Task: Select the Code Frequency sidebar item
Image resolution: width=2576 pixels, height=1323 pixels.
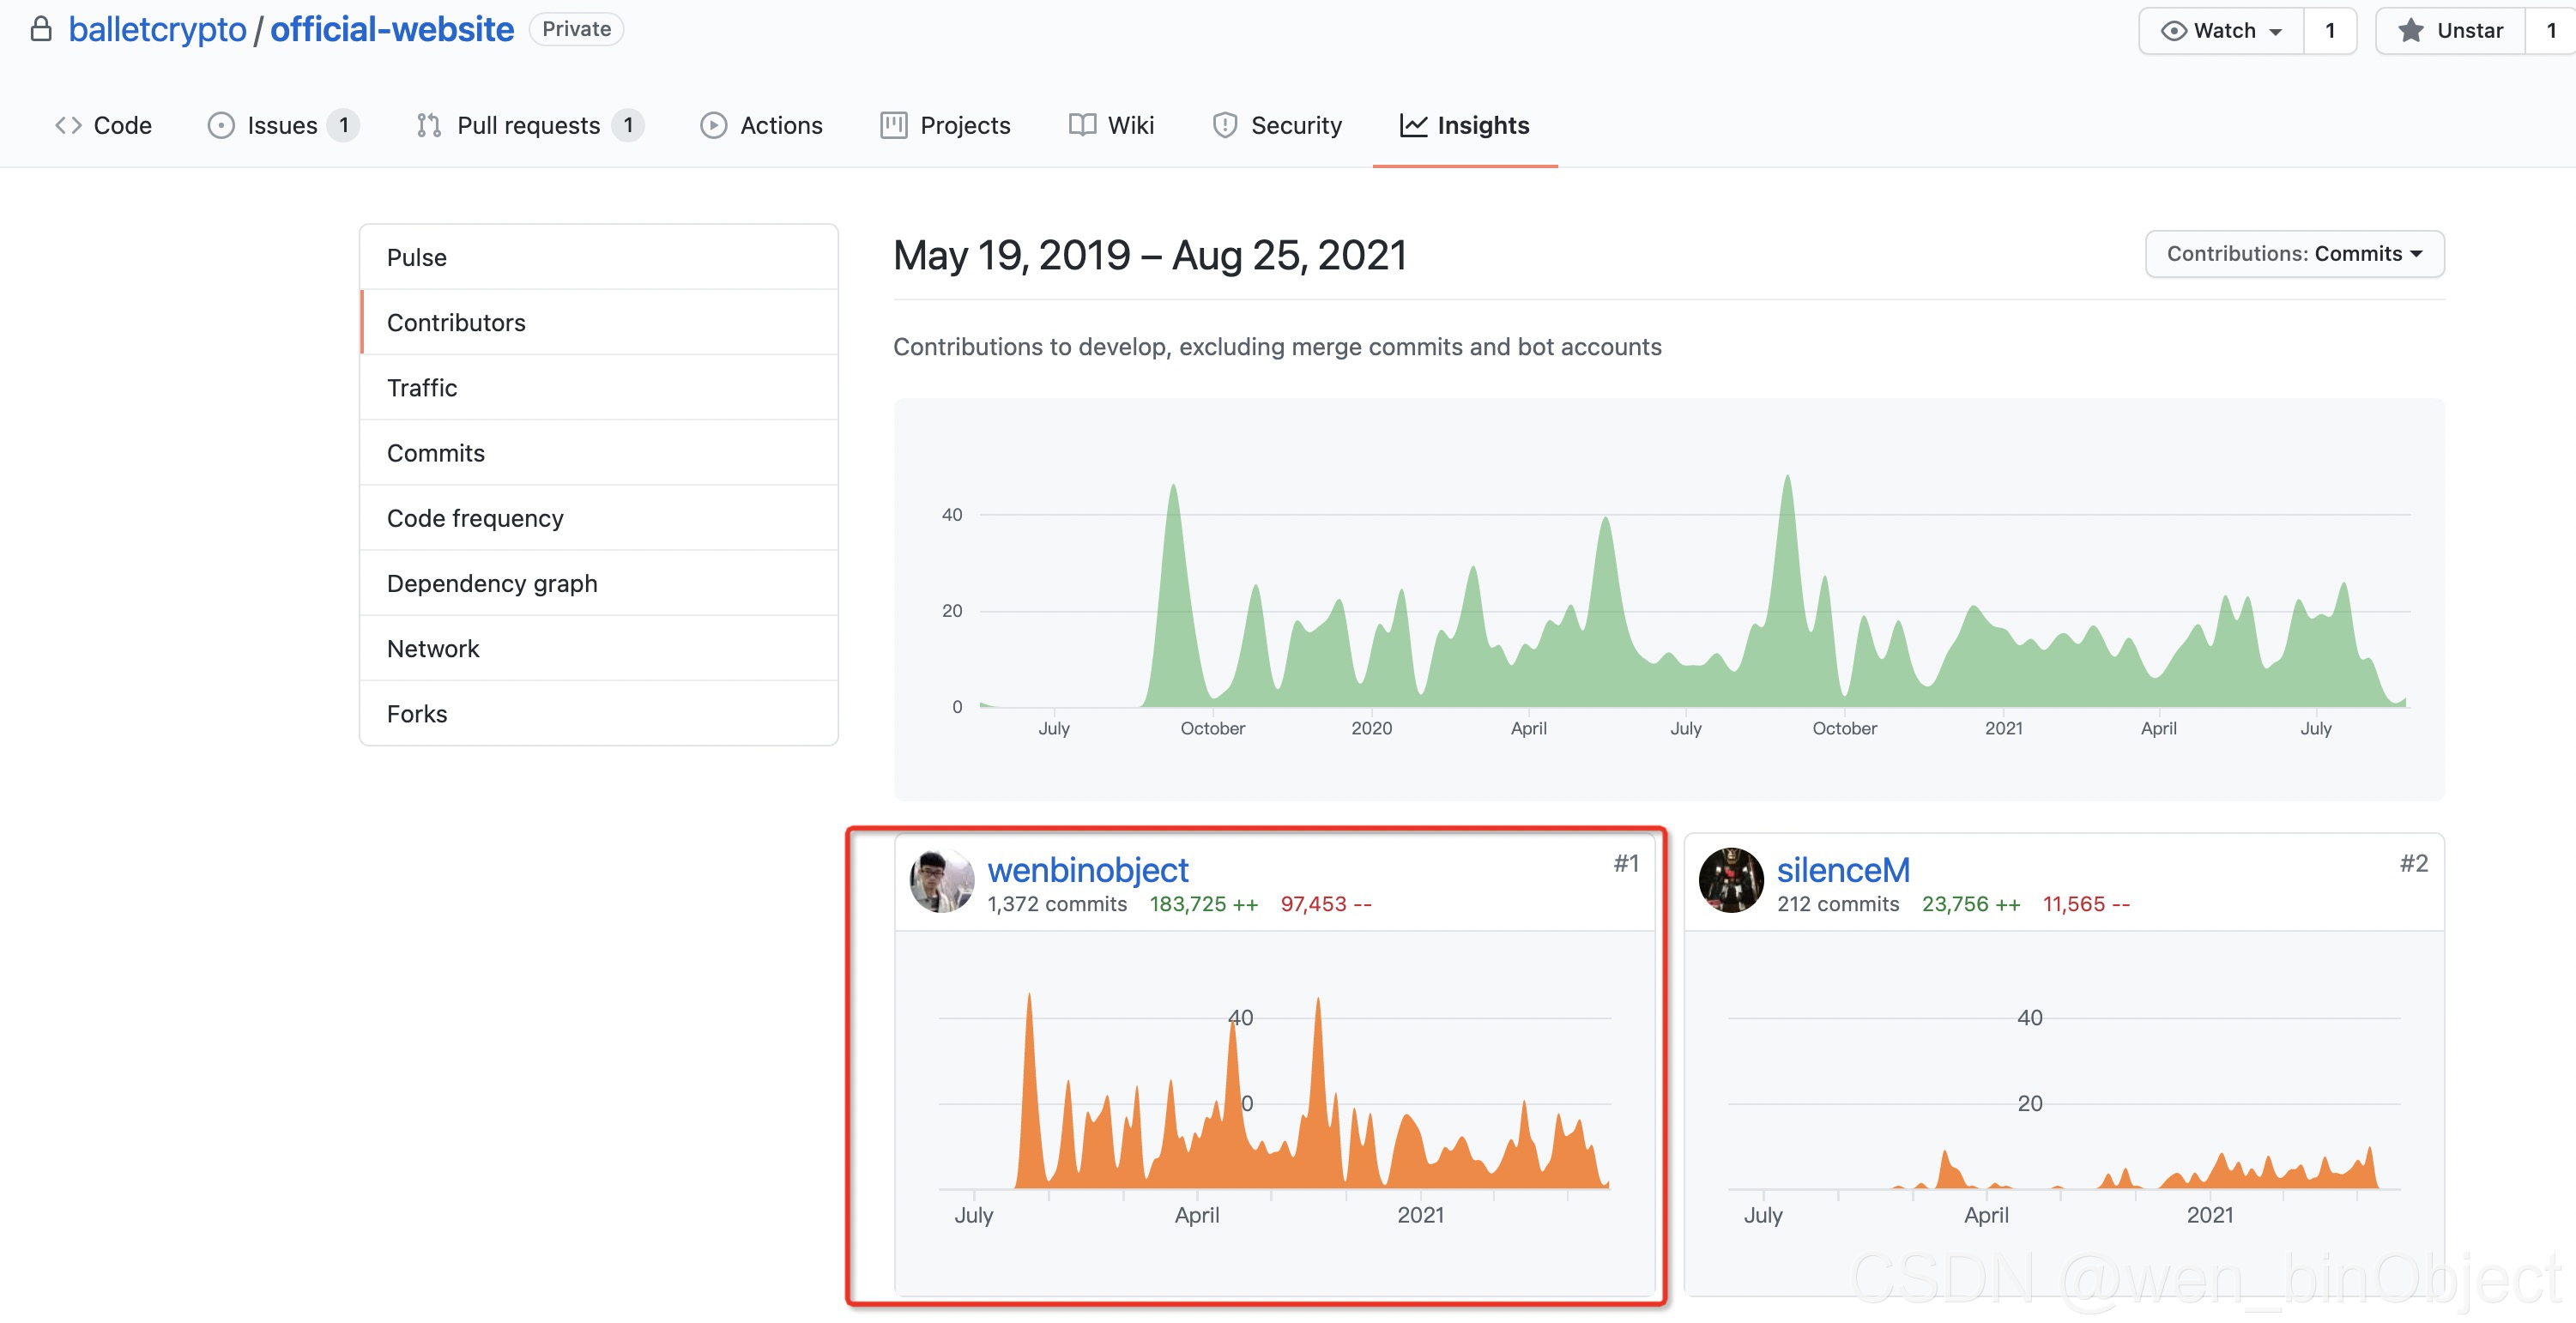Action: coord(474,517)
